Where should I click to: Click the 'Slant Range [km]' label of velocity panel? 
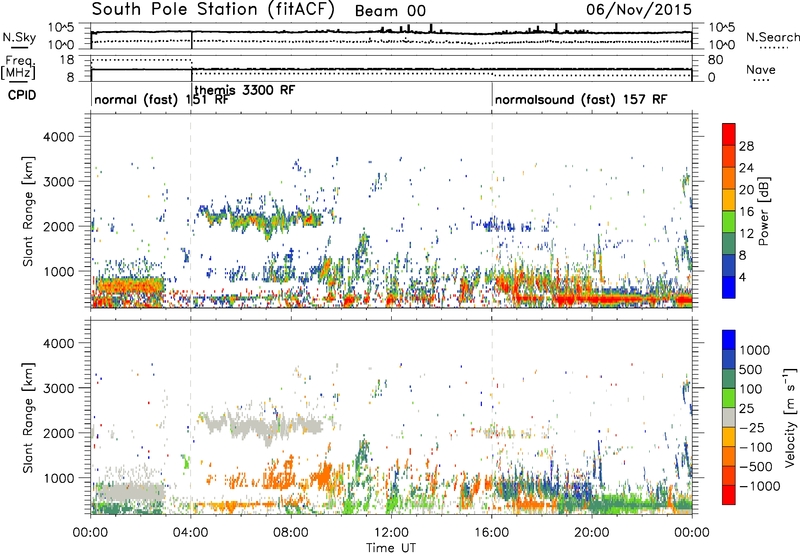tap(28, 418)
